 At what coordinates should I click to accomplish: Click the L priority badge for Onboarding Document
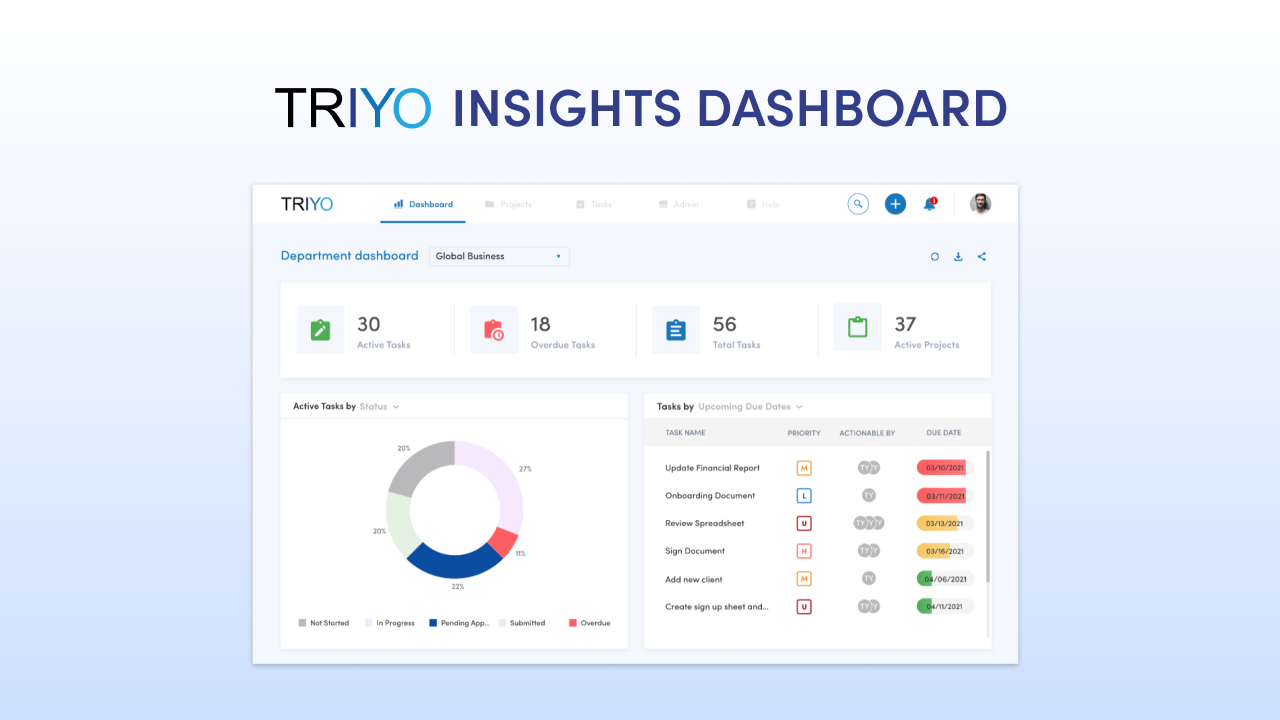coord(804,495)
